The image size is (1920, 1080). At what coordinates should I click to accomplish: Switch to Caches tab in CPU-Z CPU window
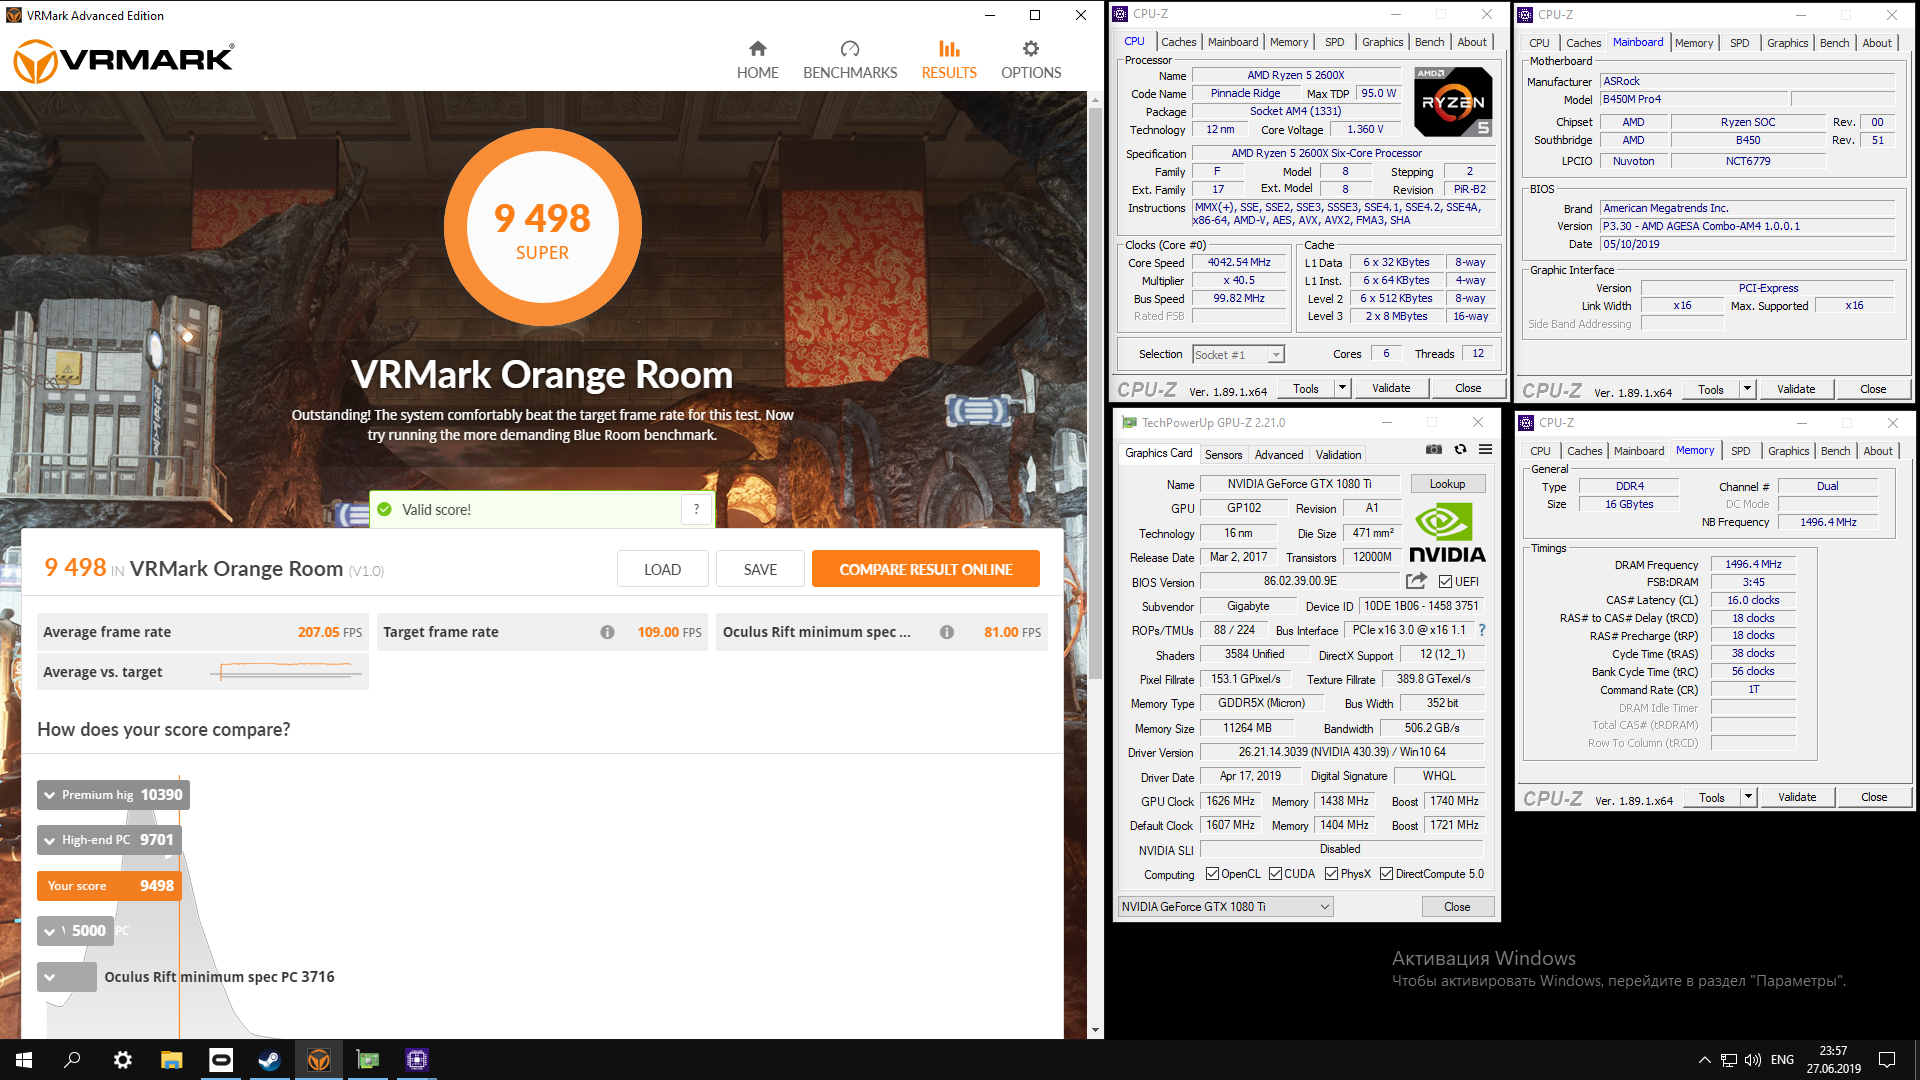click(1178, 42)
